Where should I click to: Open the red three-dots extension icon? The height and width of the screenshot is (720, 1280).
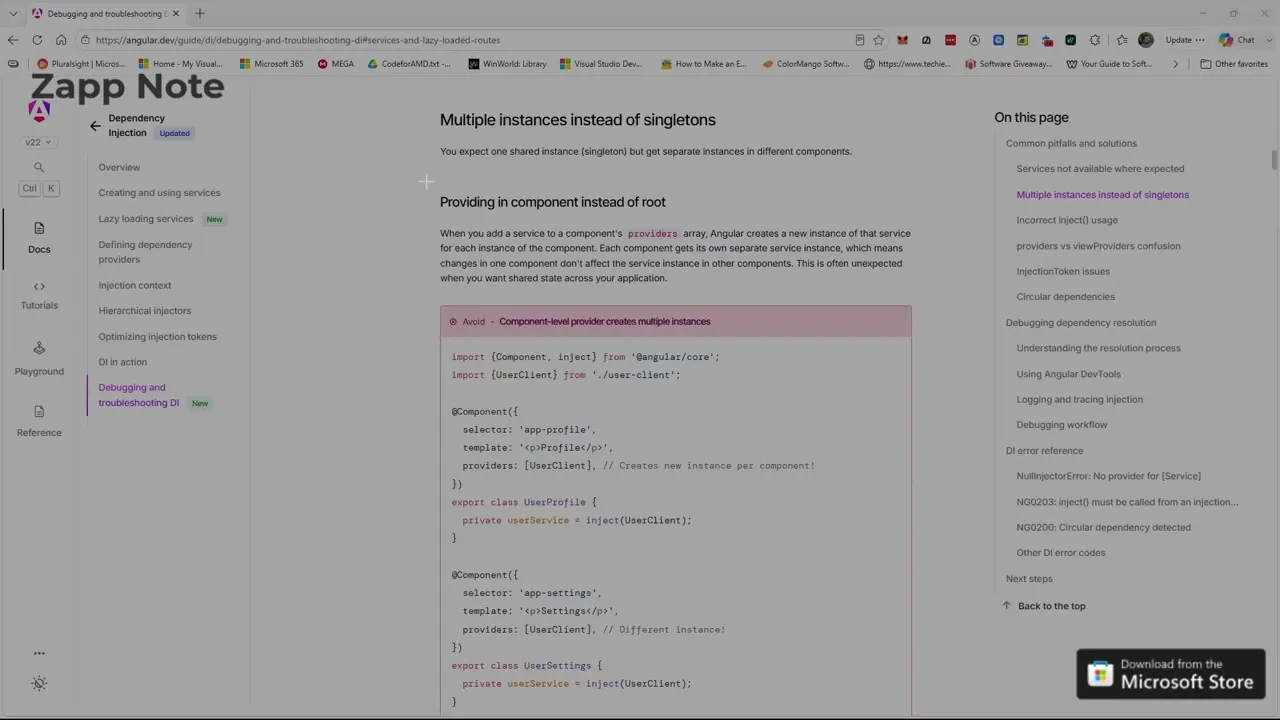pyautogui.click(x=950, y=40)
